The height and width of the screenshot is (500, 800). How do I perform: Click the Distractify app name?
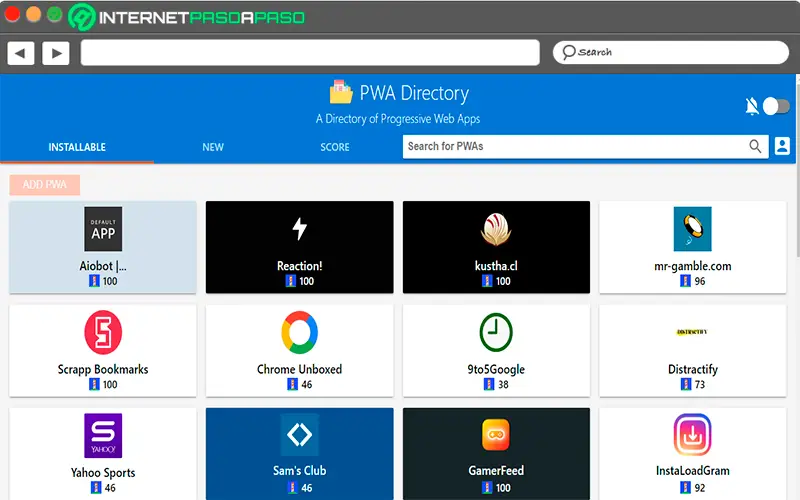coord(692,369)
